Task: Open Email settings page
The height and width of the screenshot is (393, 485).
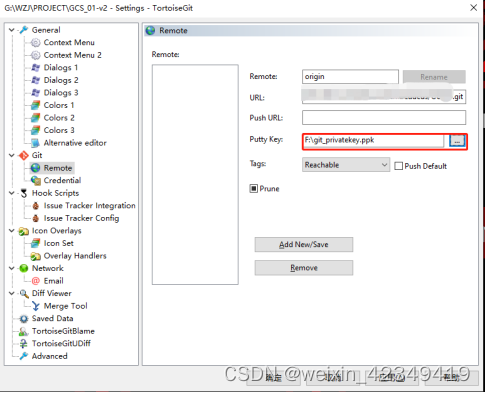Action: (53, 281)
